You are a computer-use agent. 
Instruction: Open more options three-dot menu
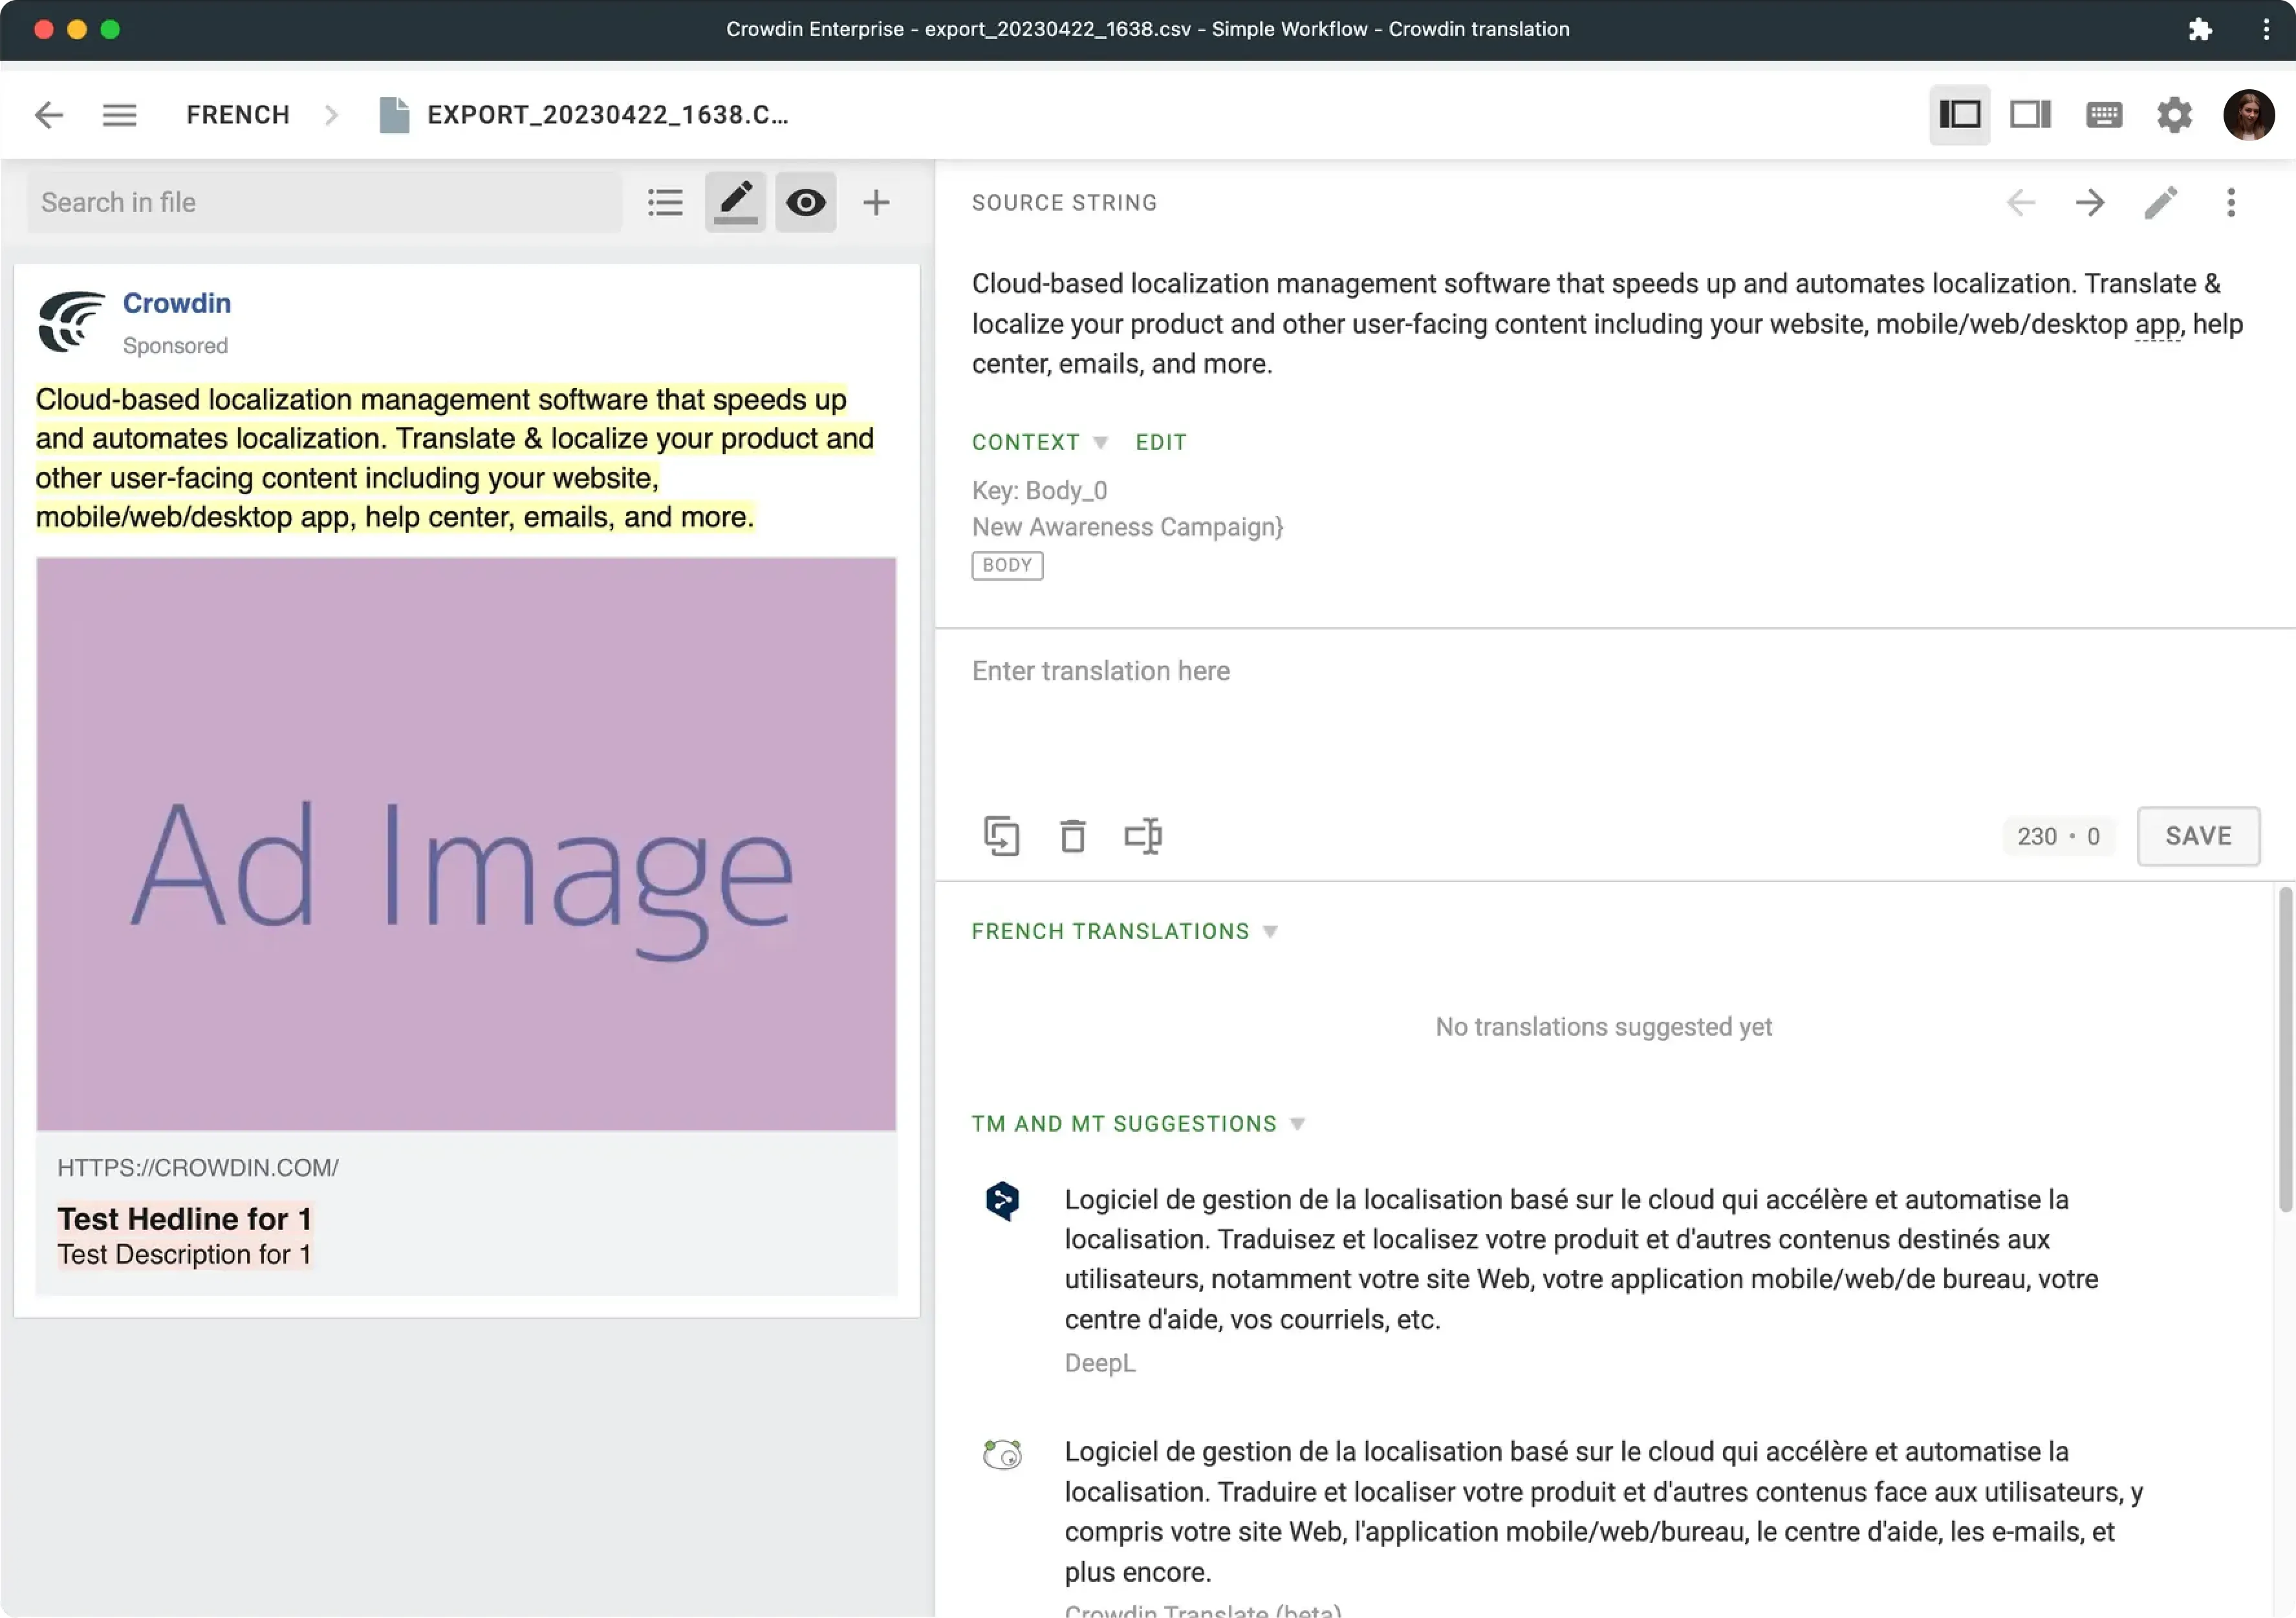2231,203
